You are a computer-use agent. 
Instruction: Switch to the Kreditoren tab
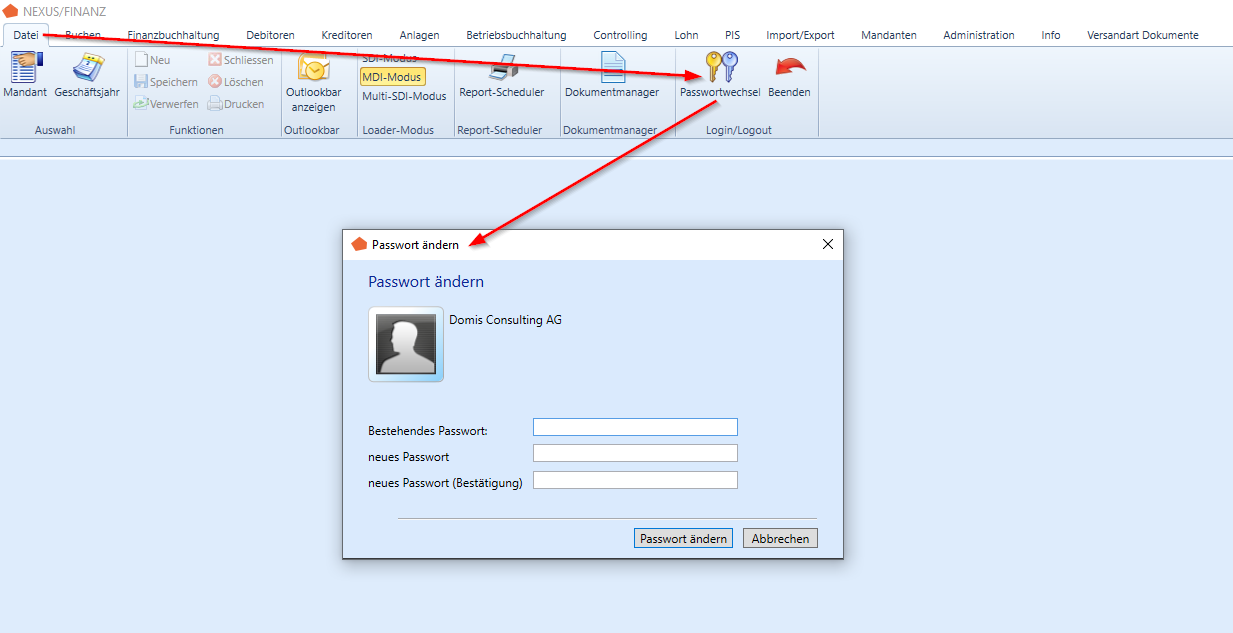(347, 35)
